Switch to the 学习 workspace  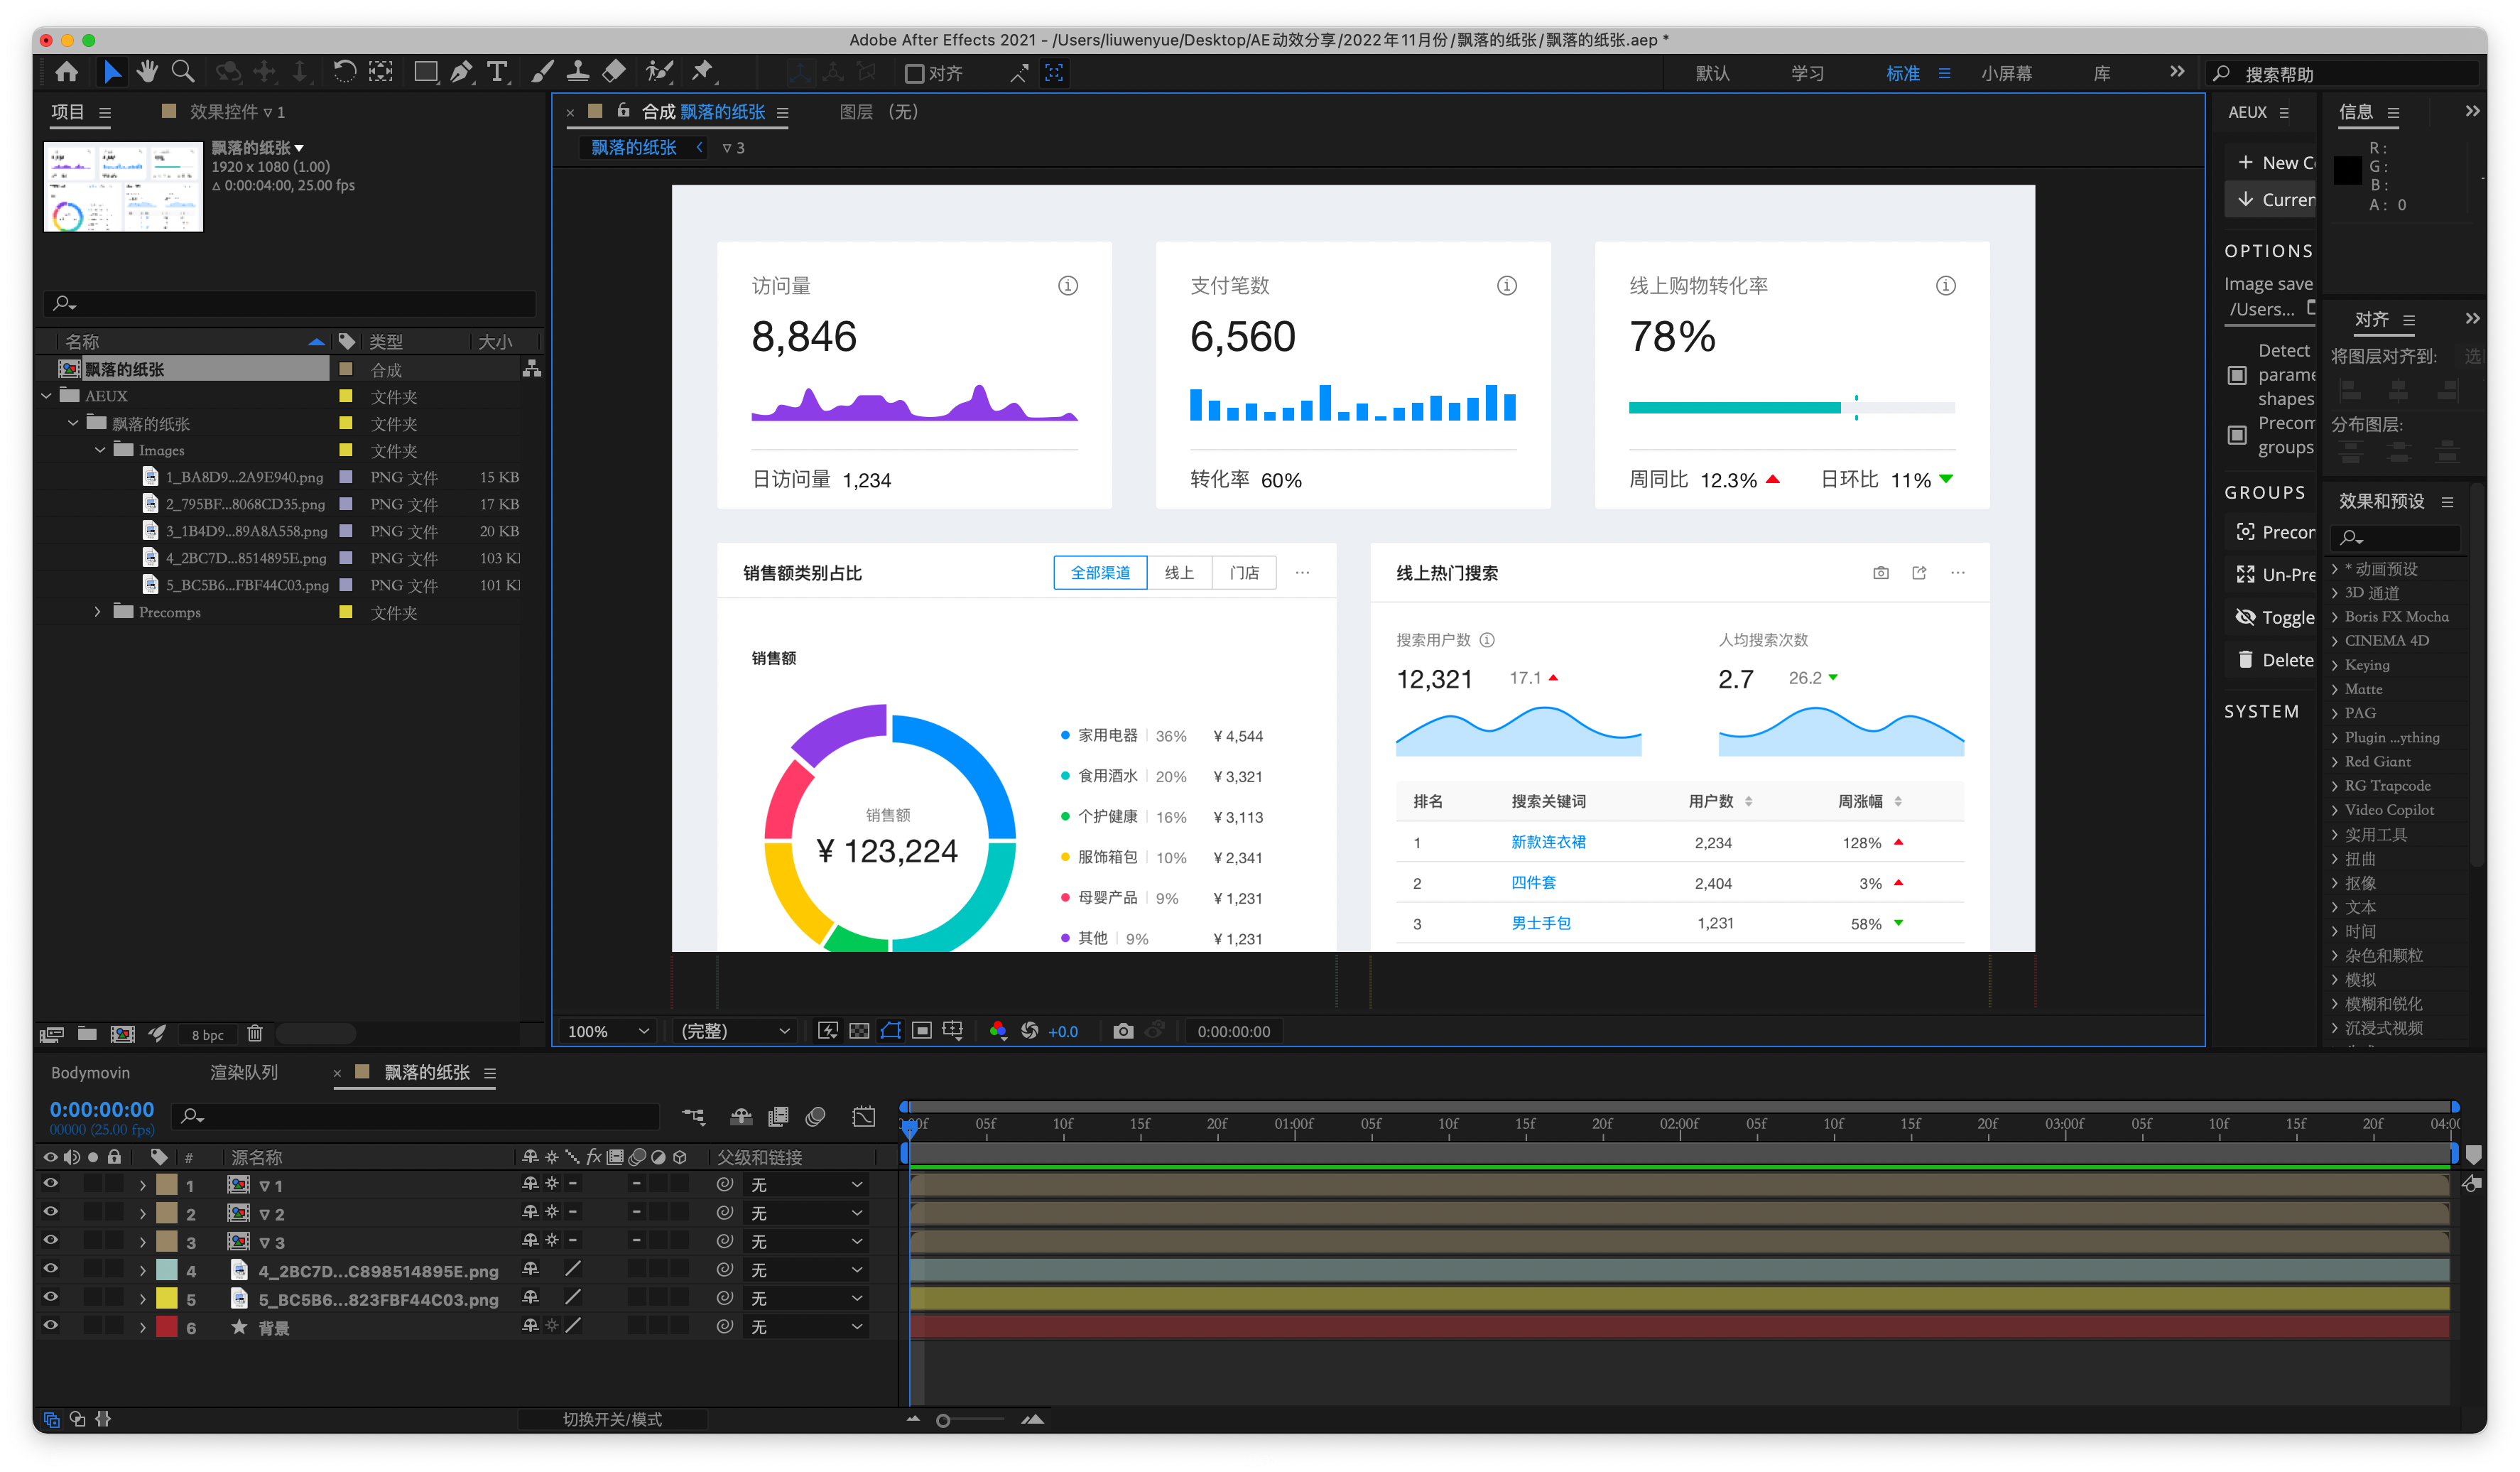(x=1807, y=73)
